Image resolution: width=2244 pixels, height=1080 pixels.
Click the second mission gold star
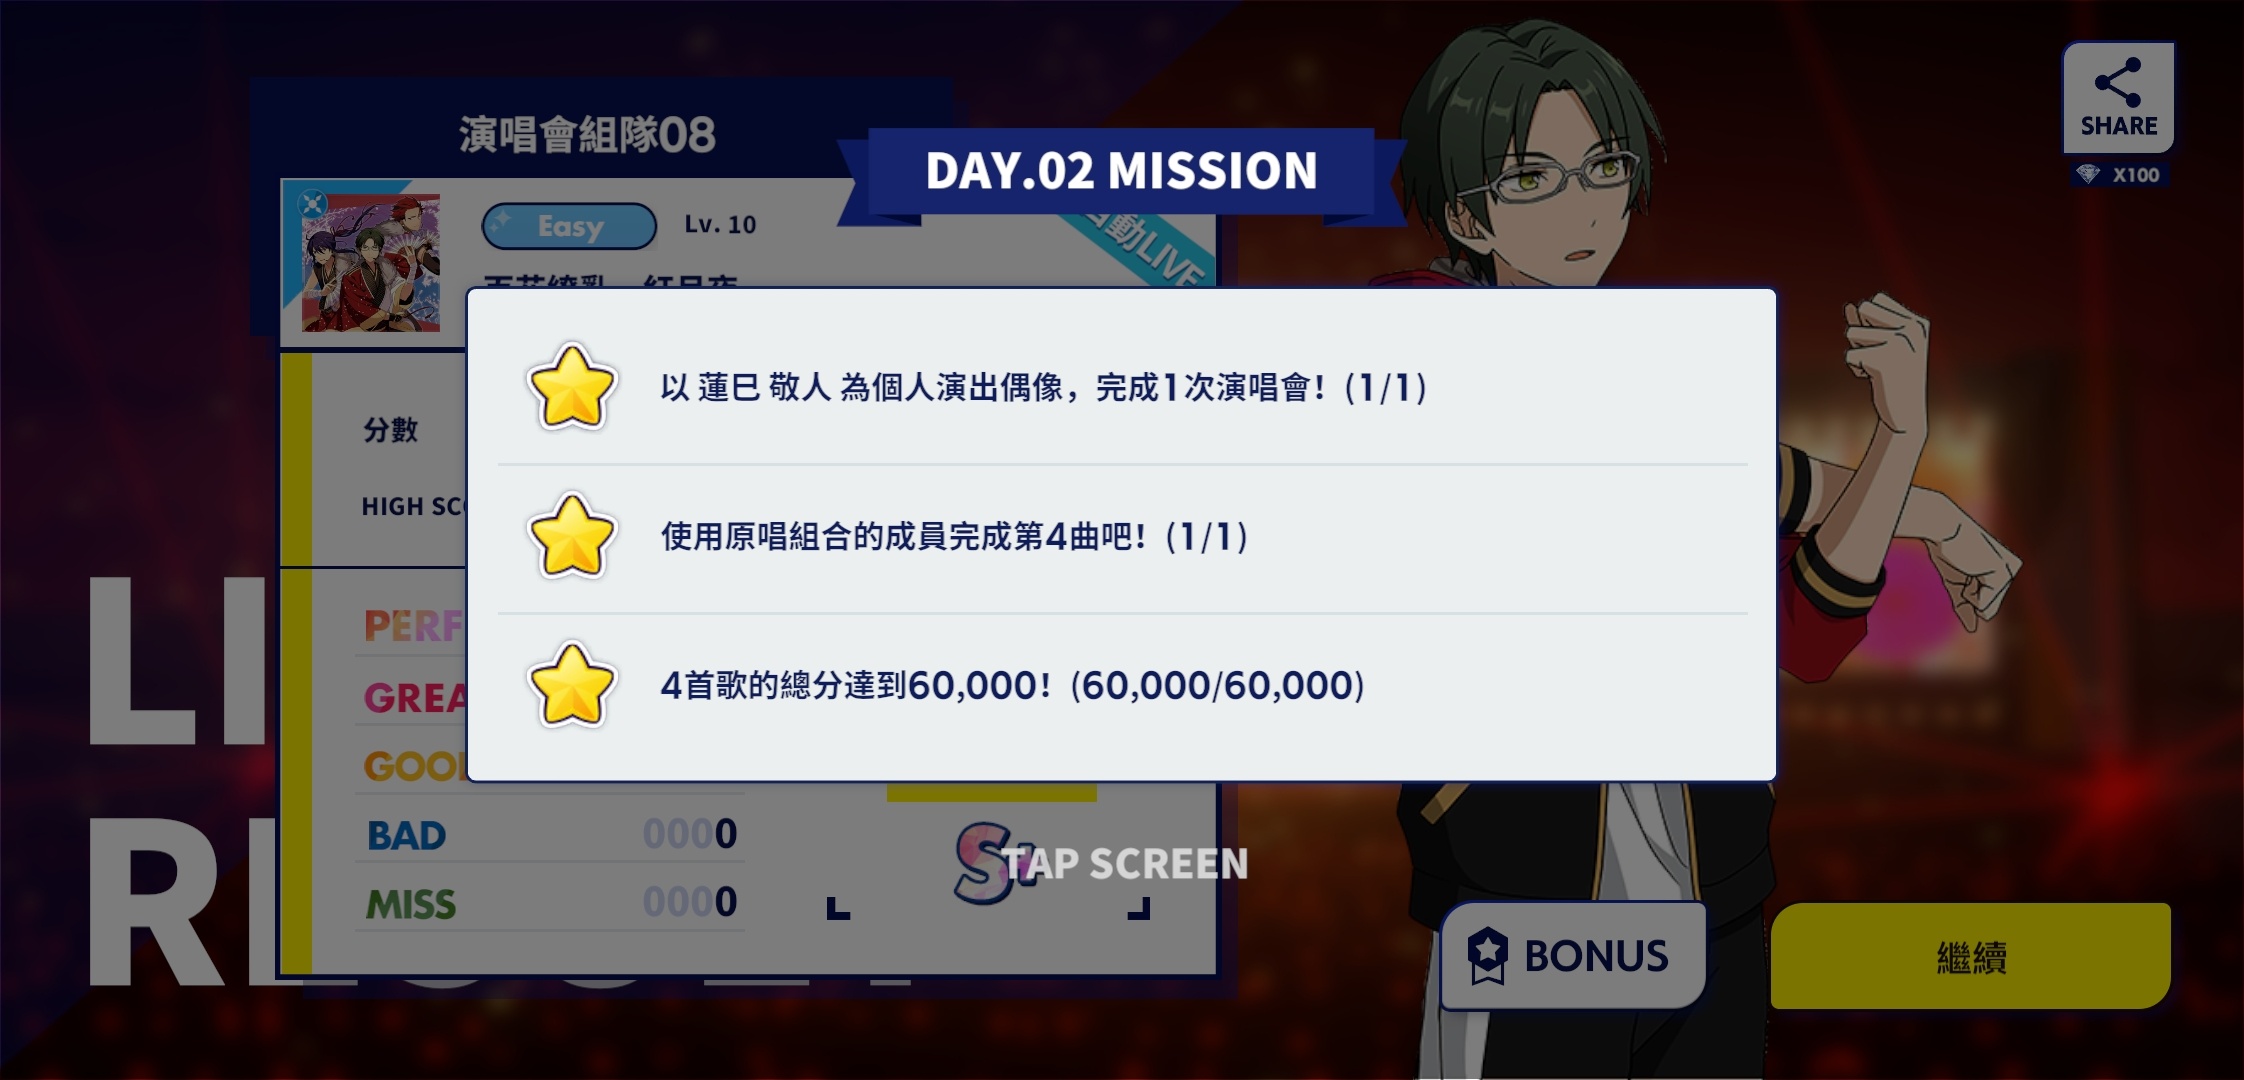point(571,537)
